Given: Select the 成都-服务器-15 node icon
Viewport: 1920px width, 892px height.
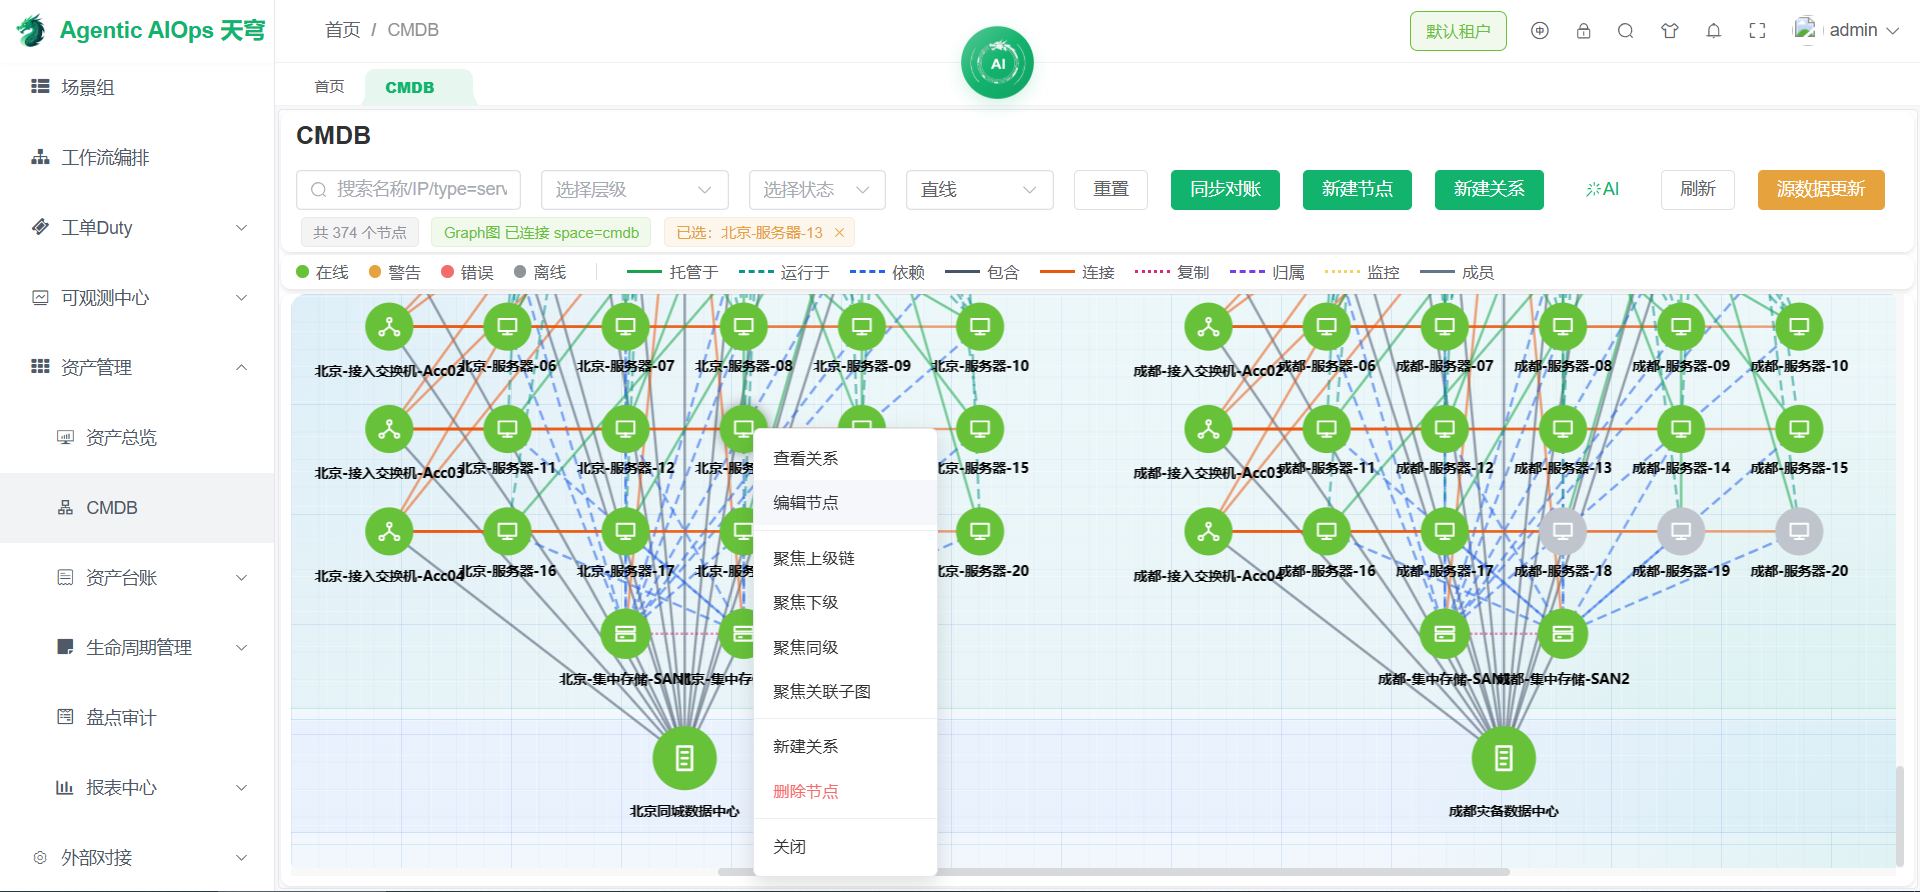Looking at the screenshot, I should coord(1799,429).
